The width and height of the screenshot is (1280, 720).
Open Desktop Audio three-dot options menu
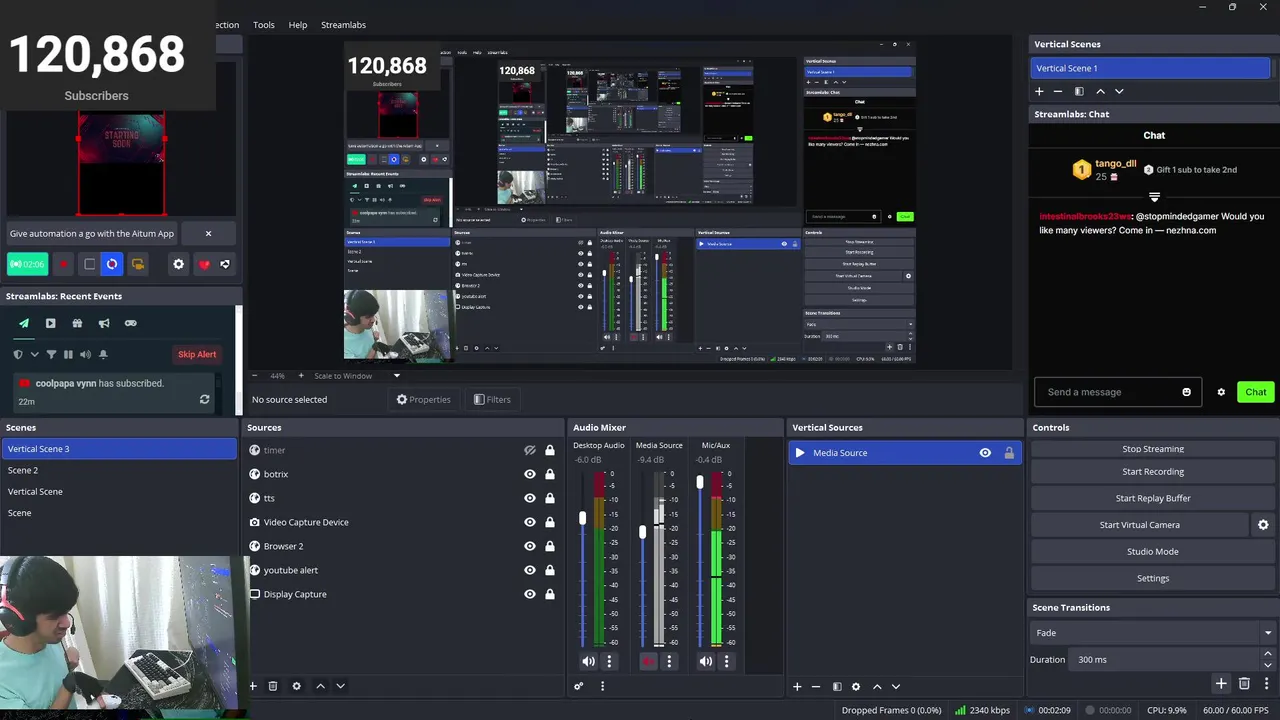pyautogui.click(x=609, y=661)
